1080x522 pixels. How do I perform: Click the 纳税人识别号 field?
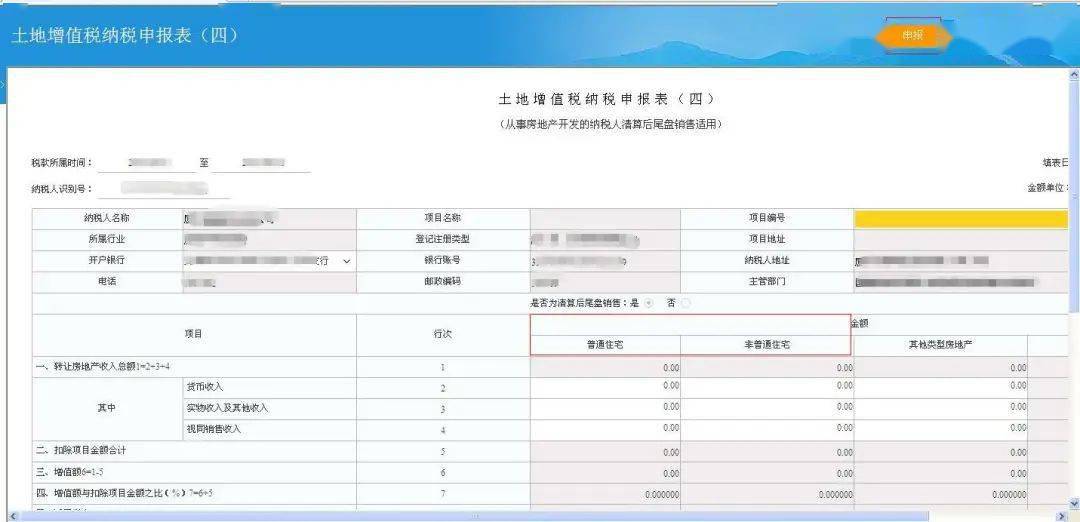click(x=163, y=188)
